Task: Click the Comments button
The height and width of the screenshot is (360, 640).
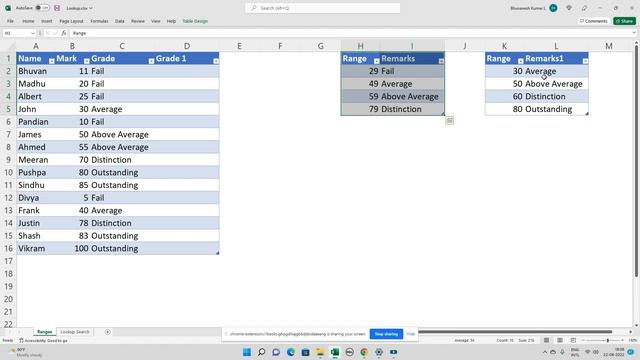Action: pos(593,21)
